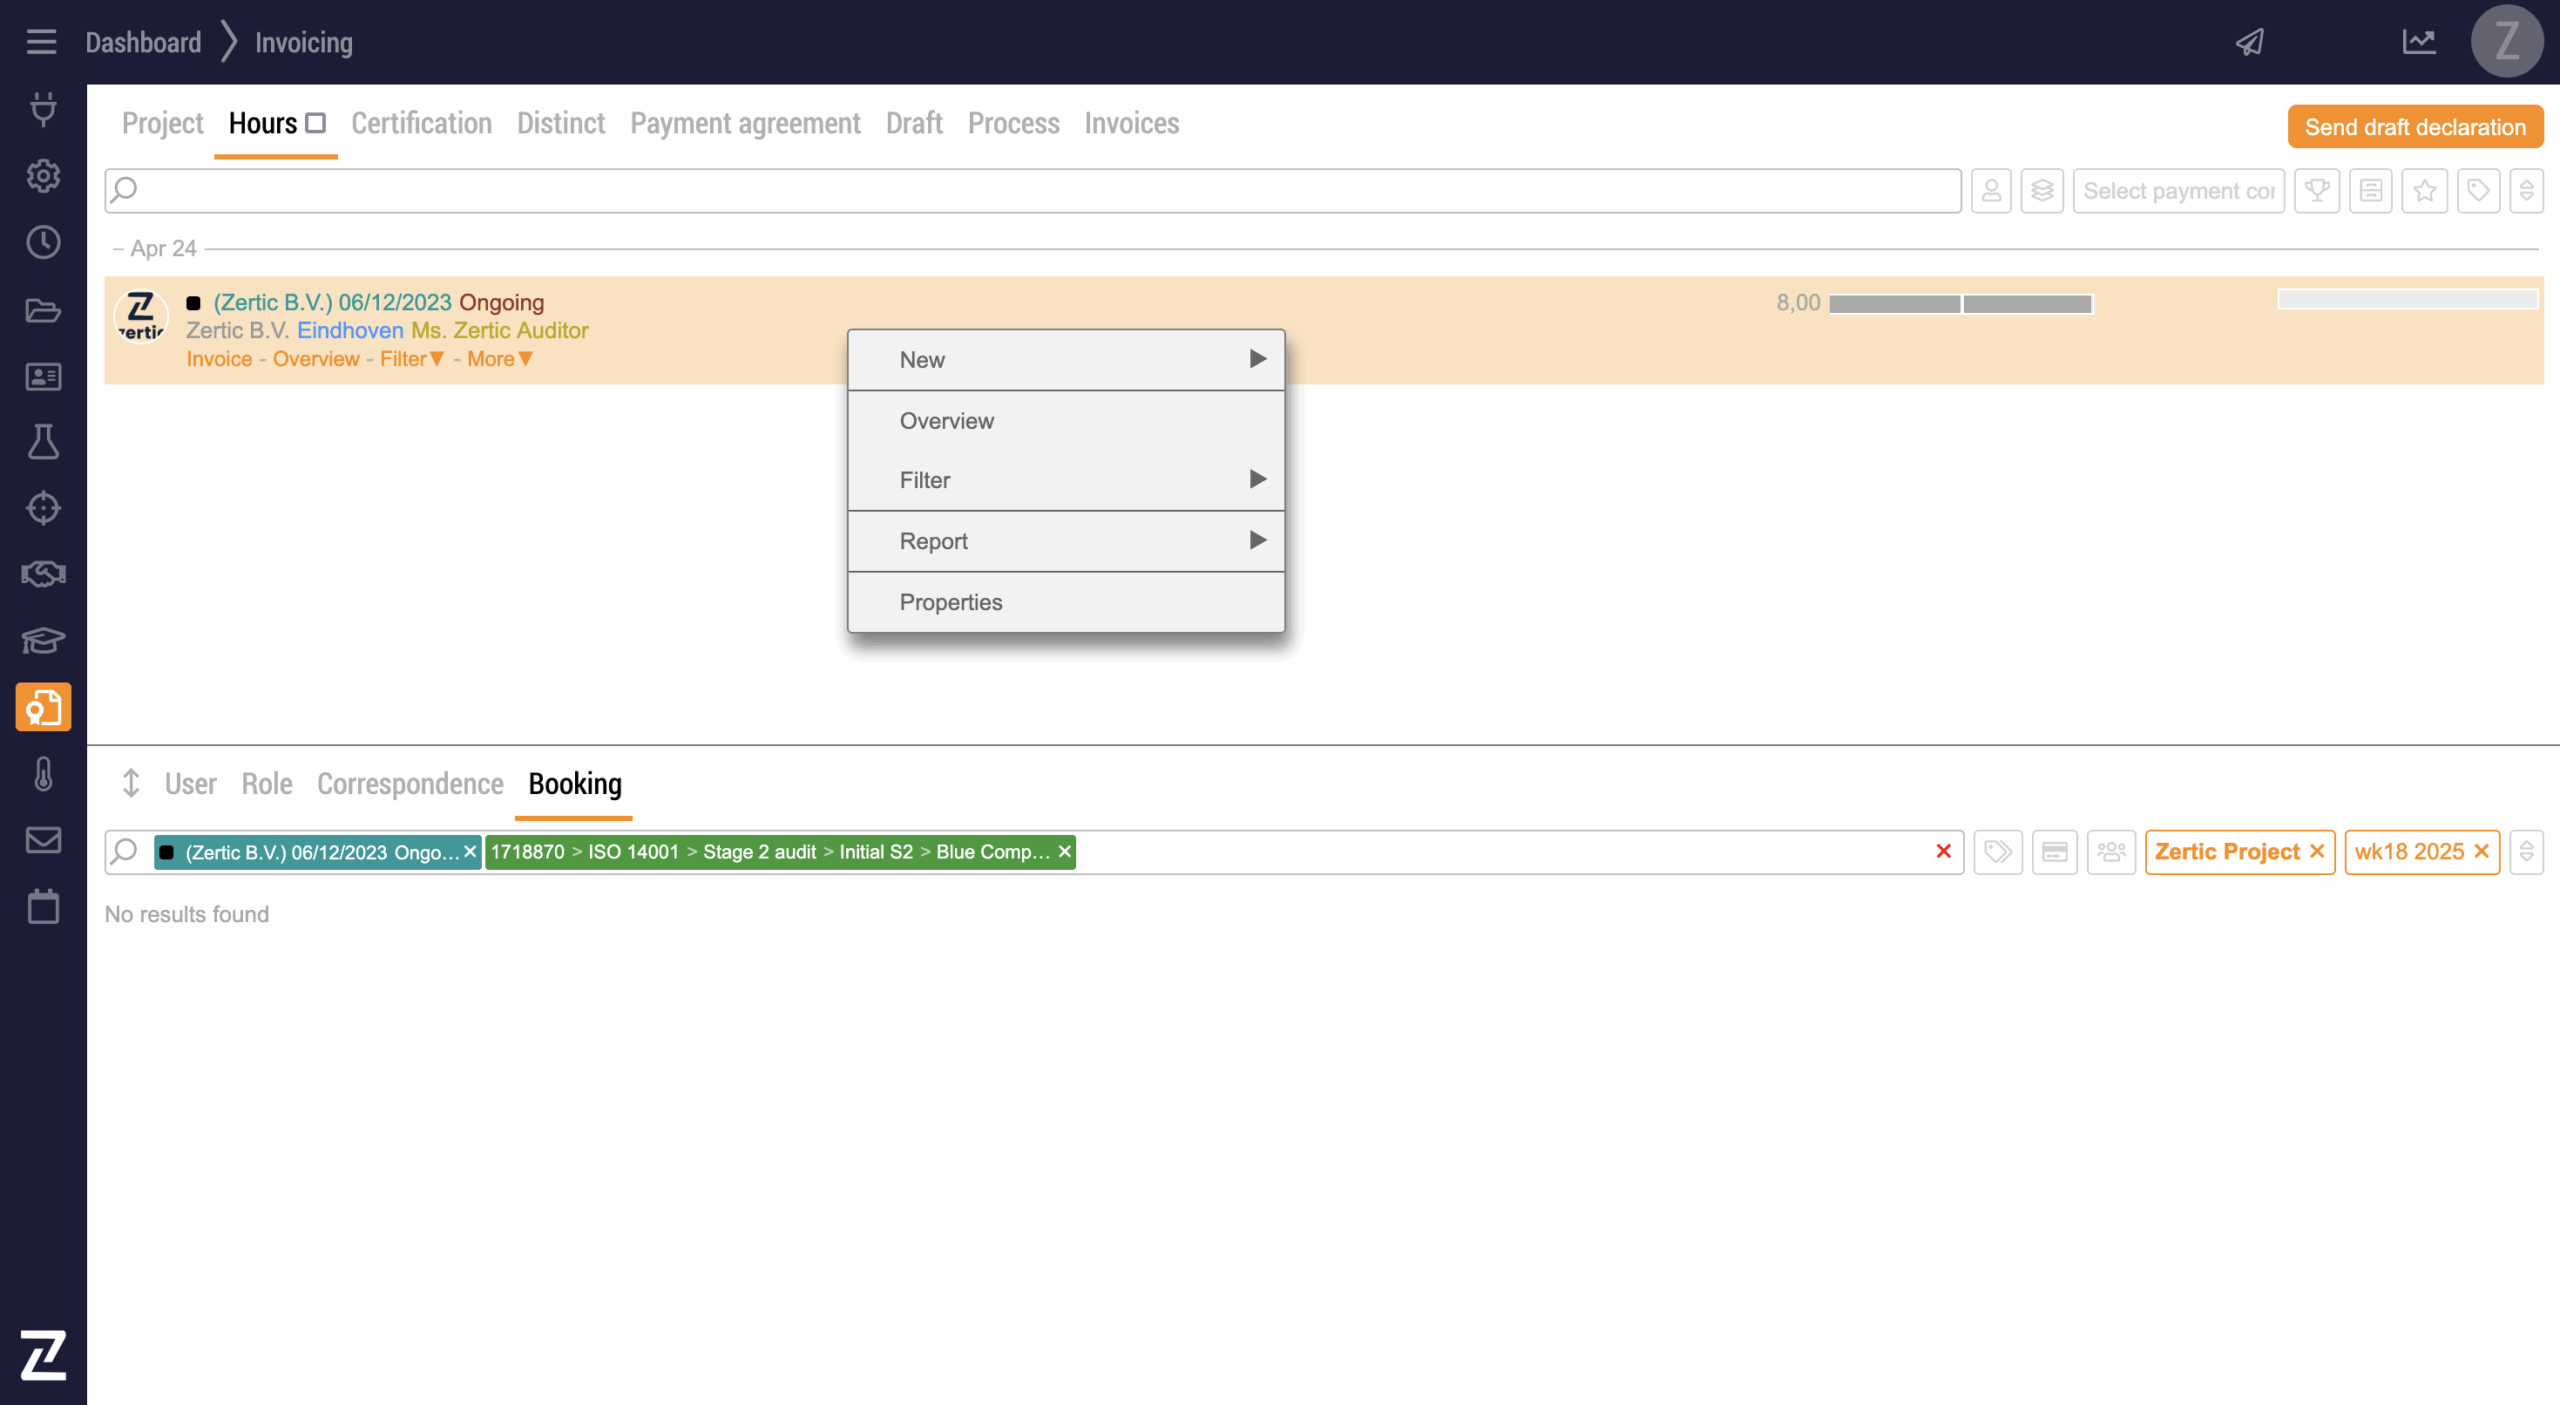Click the star favorites filter icon
The width and height of the screenshot is (2560, 1405).
click(2425, 190)
